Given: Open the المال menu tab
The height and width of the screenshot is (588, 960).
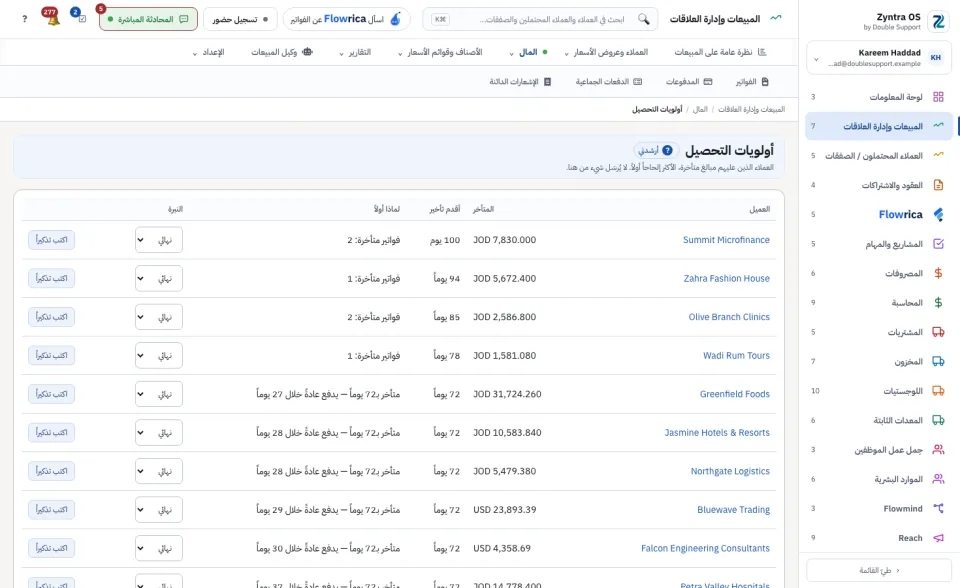Looking at the screenshot, I should click(x=528, y=52).
